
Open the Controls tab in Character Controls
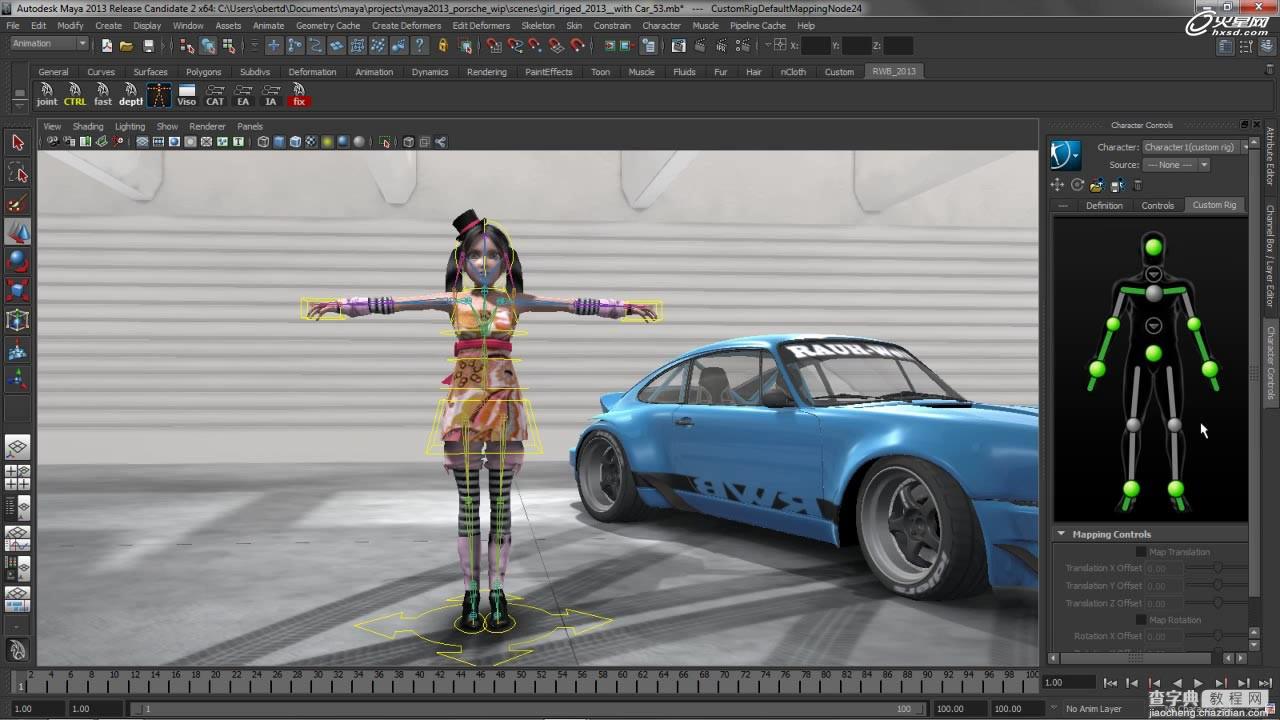[x=1158, y=205]
